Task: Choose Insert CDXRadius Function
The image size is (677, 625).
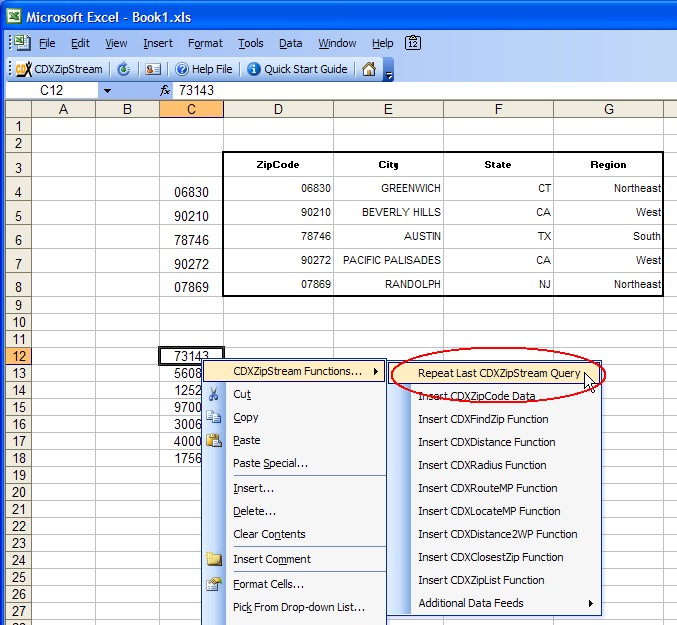Action: click(494, 465)
